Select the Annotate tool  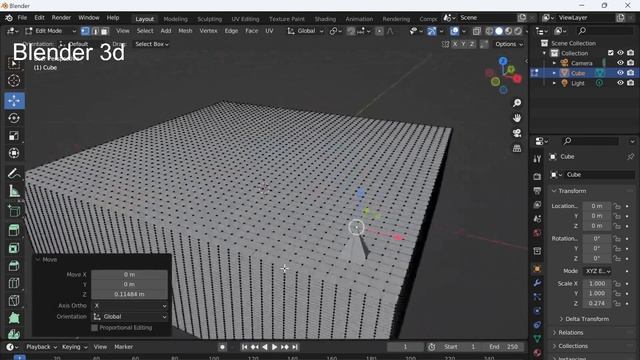point(14,173)
